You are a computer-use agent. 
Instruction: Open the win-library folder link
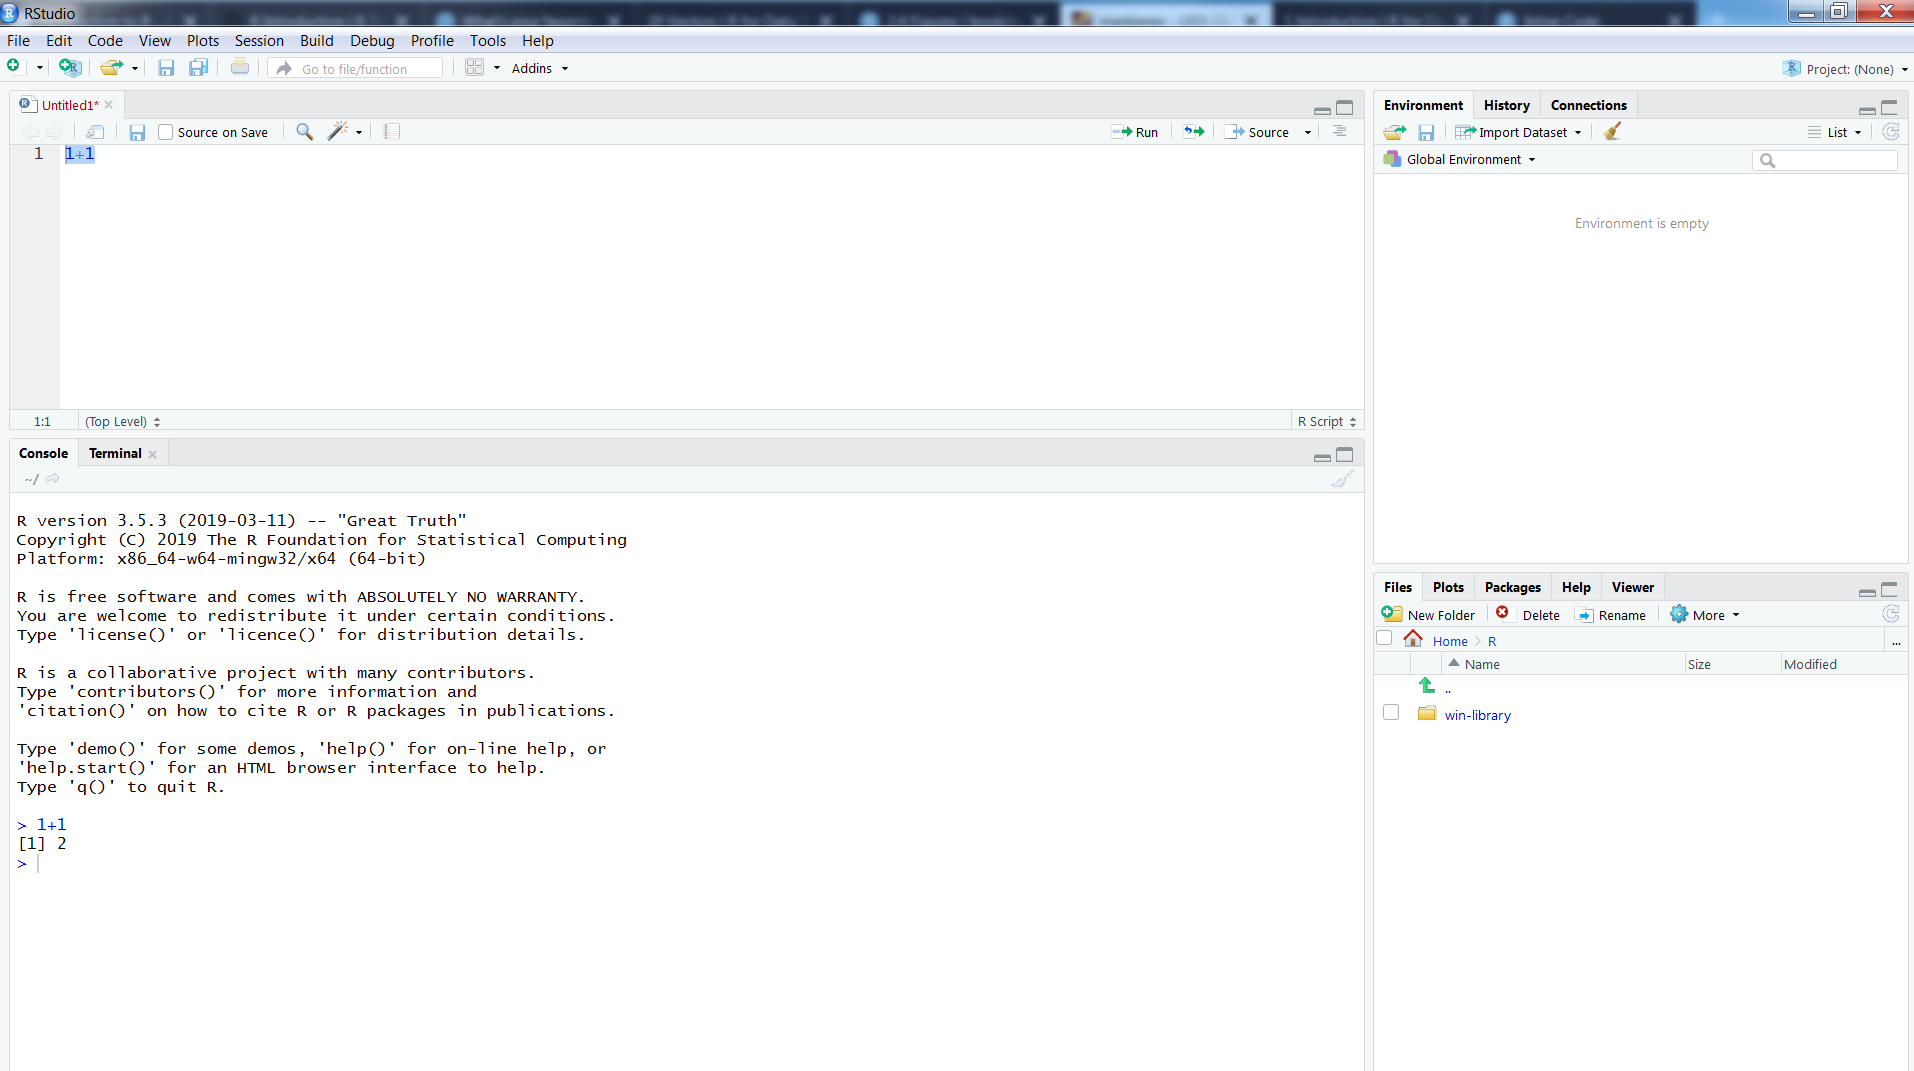[1477, 715]
